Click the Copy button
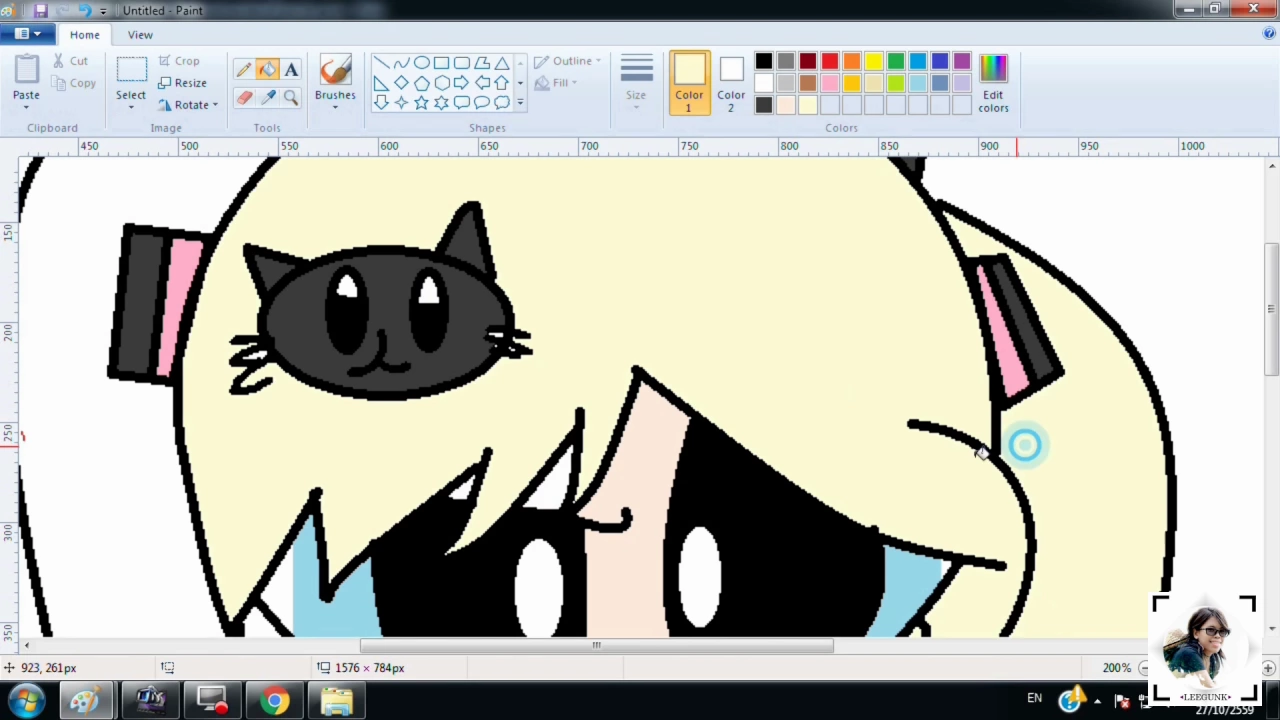This screenshot has width=1280, height=720. (73, 83)
